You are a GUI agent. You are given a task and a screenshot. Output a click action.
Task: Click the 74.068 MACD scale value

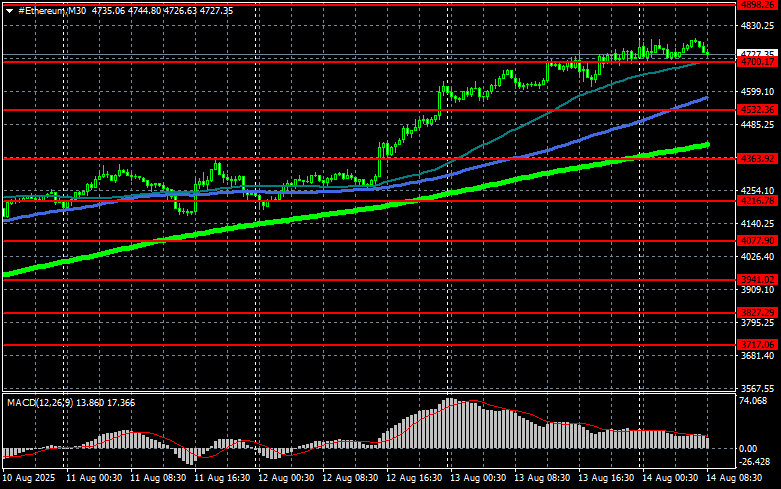tap(753, 401)
